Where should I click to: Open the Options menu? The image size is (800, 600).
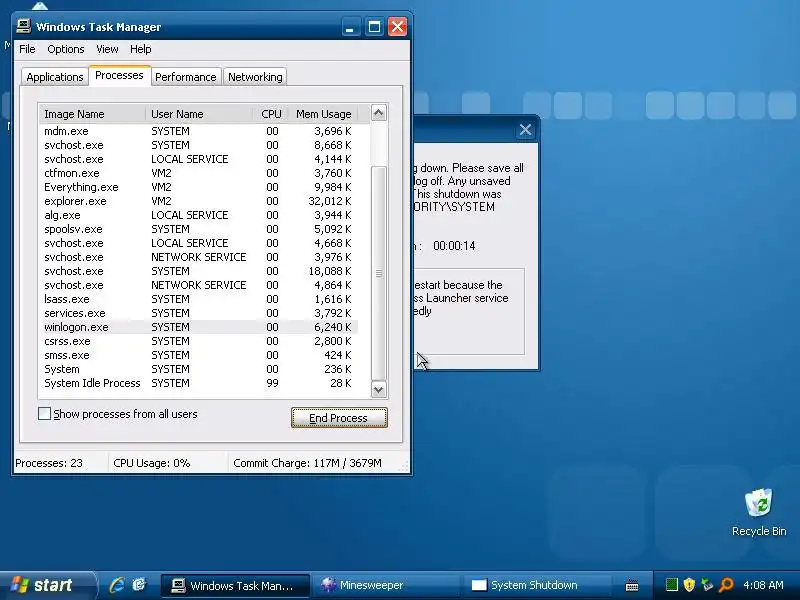[66, 49]
